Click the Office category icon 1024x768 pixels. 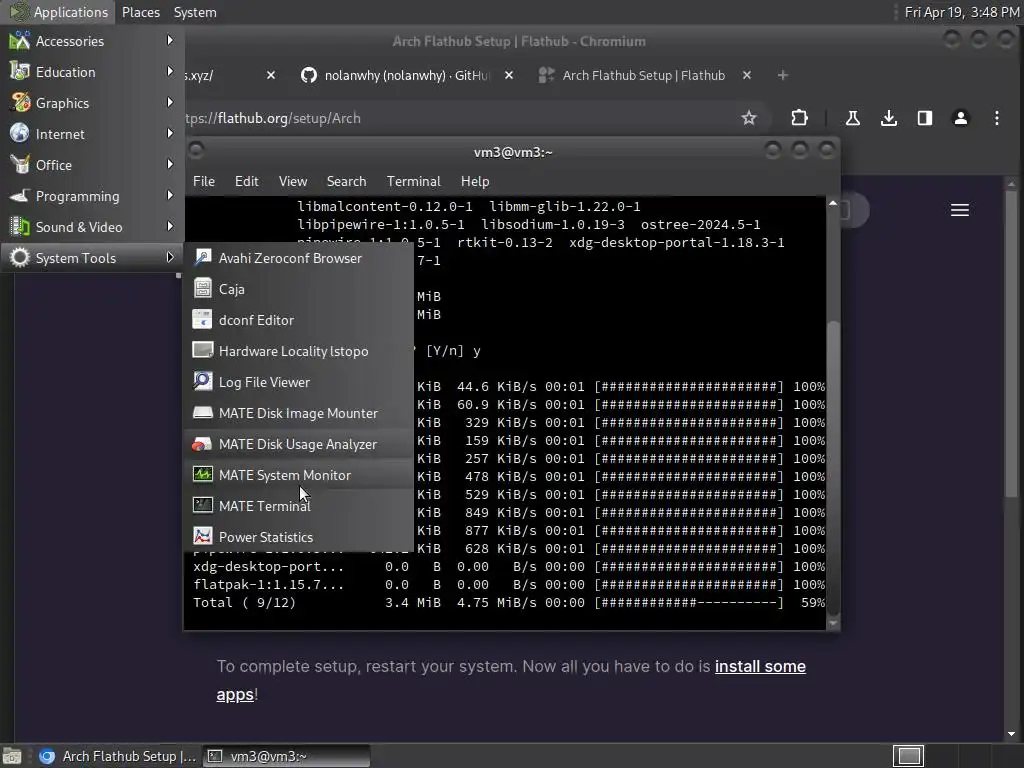(20, 165)
